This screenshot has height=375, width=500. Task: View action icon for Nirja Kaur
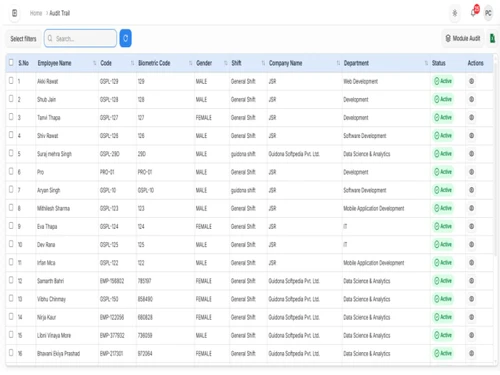(471, 317)
